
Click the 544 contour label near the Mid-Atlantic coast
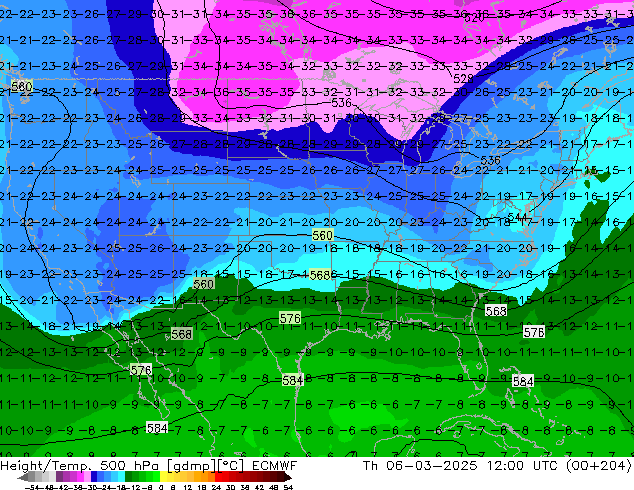518,217
